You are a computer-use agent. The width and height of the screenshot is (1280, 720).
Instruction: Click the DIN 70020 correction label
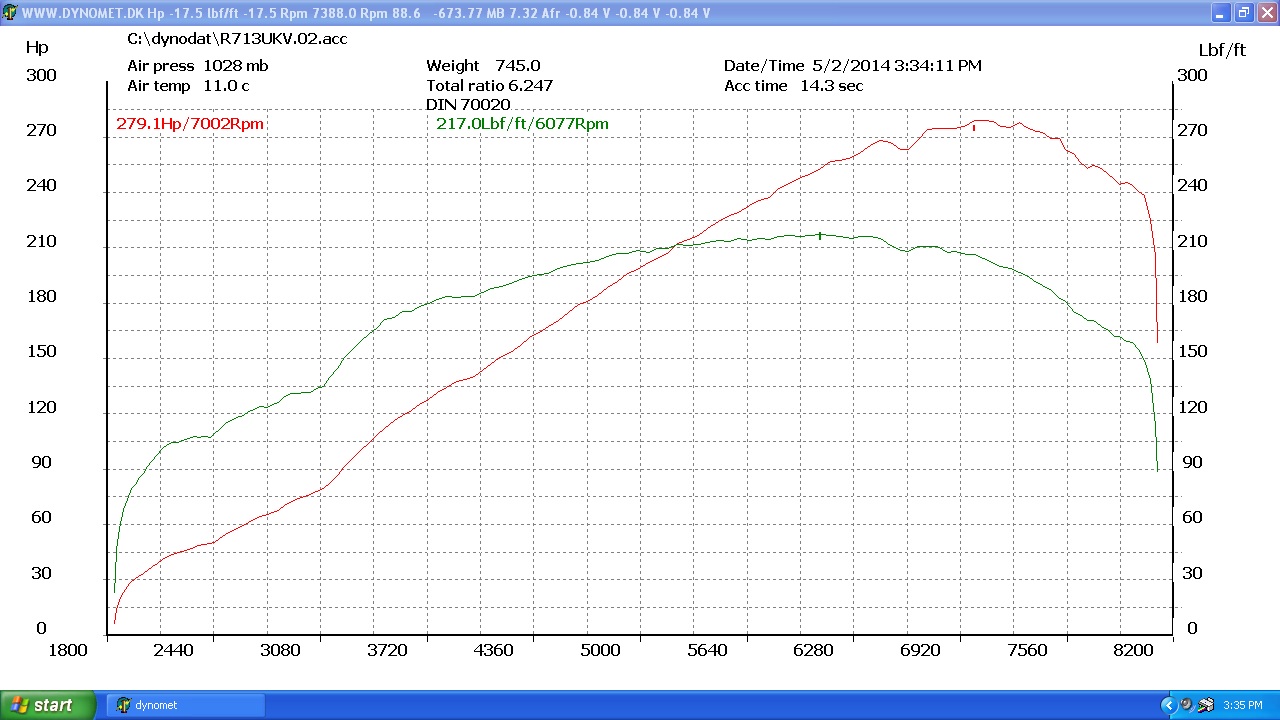point(468,105)
